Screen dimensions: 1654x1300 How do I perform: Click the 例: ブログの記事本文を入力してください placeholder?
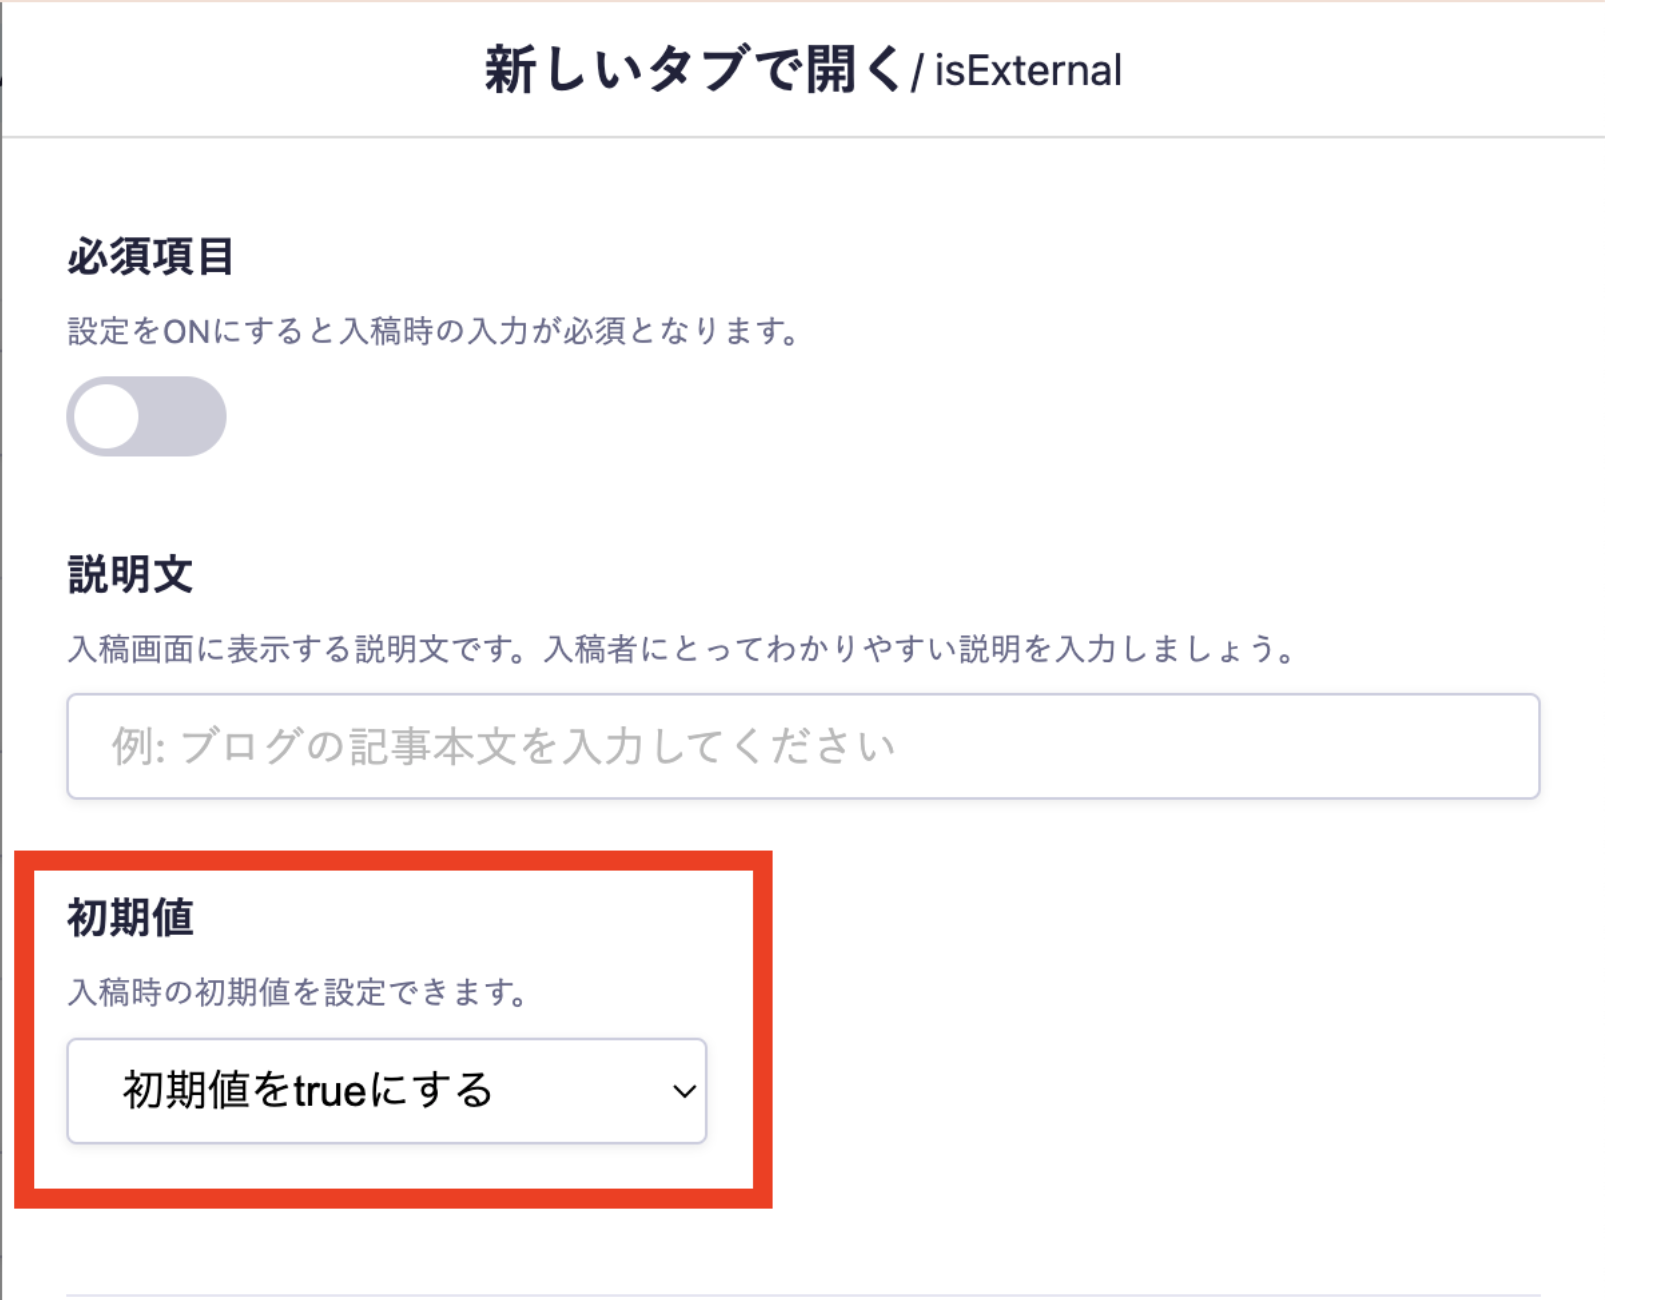coord(502,746)
